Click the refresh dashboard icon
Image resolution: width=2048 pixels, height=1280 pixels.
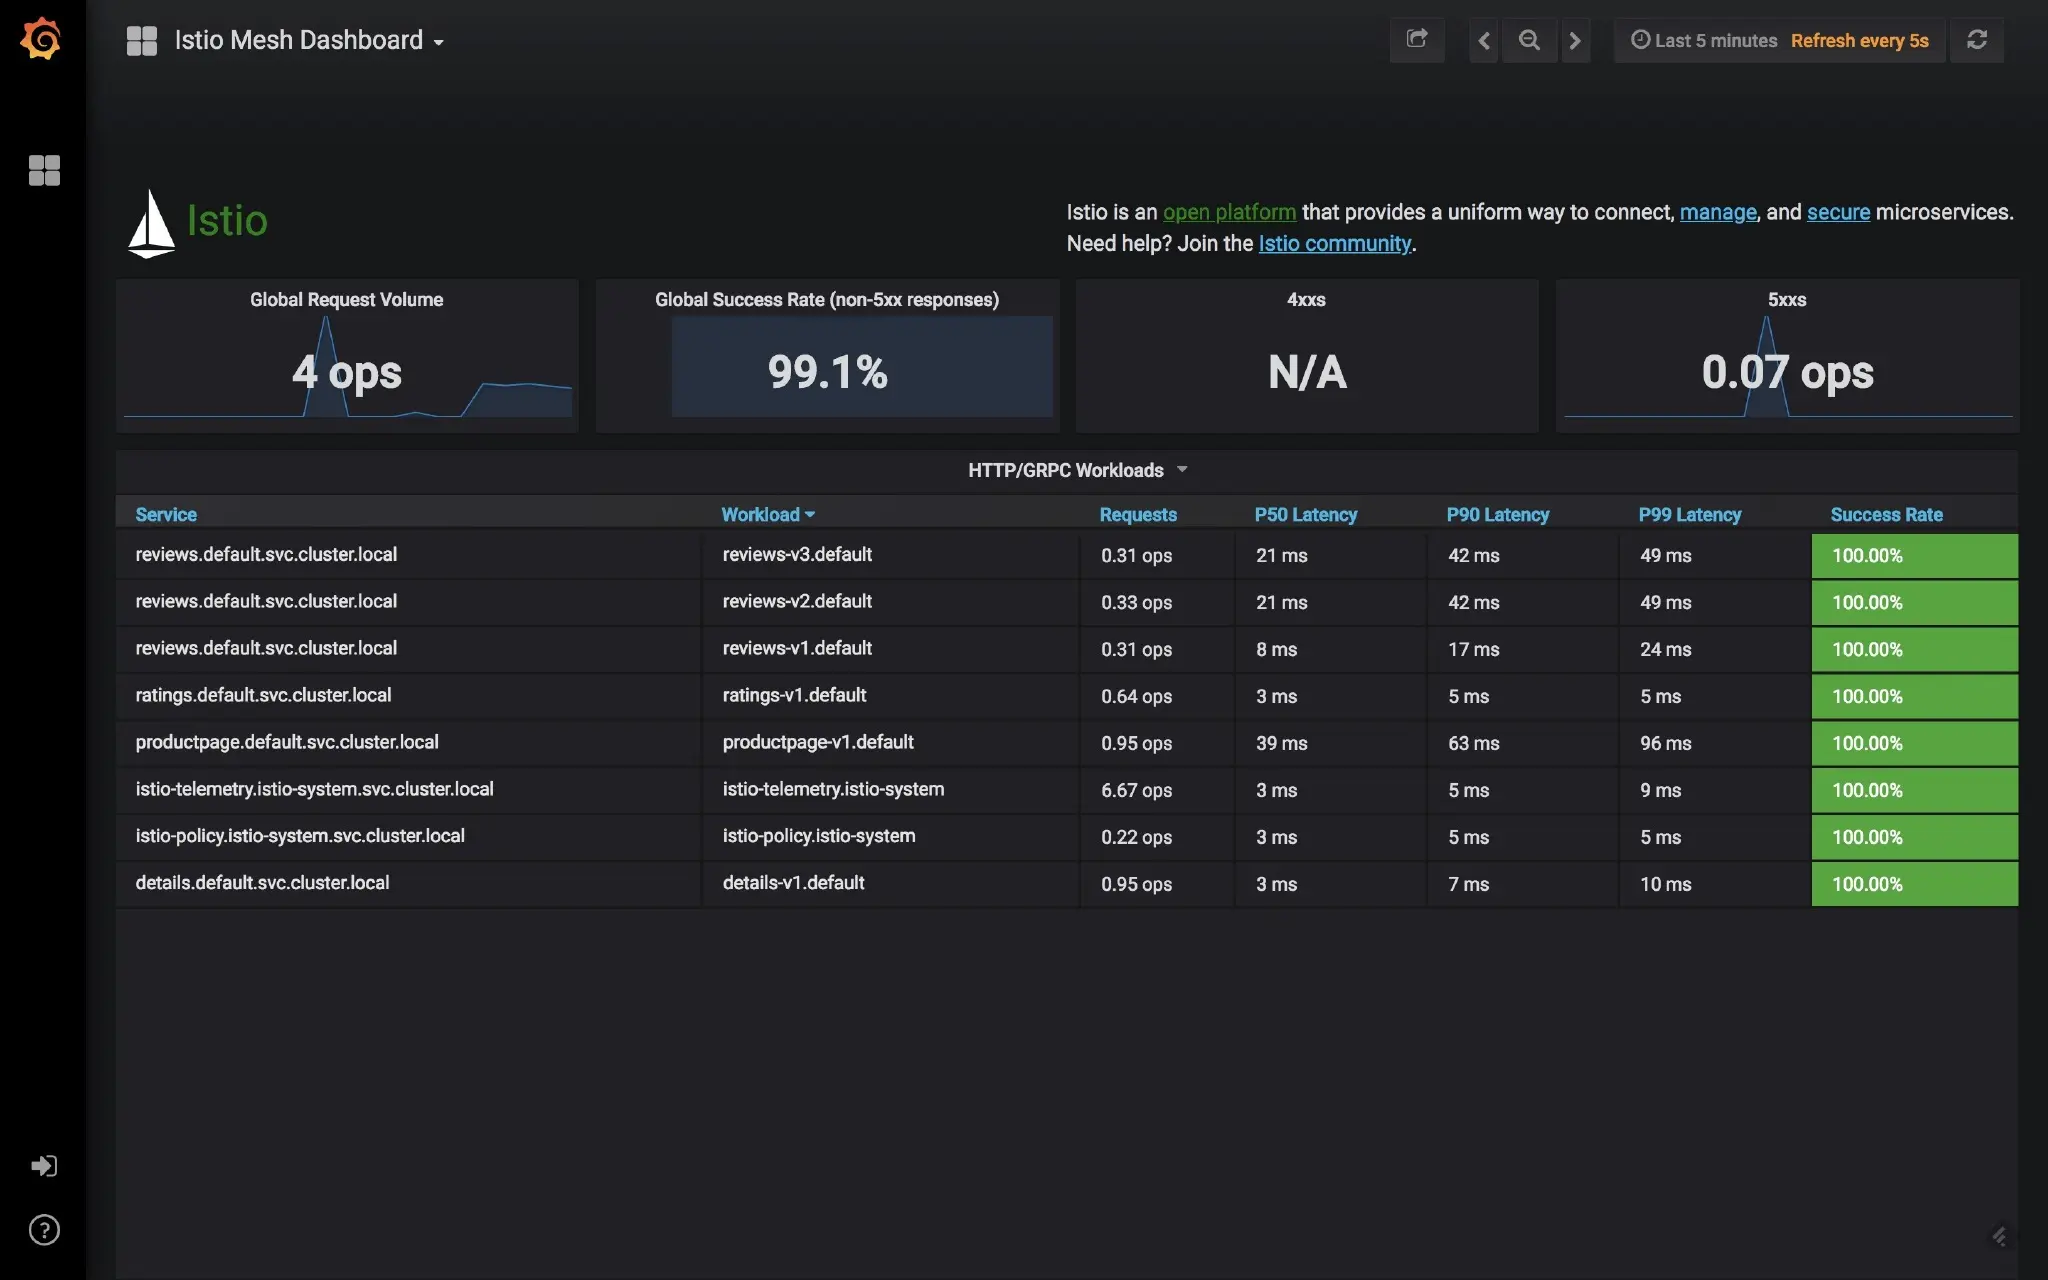(x=1976, y=40)
